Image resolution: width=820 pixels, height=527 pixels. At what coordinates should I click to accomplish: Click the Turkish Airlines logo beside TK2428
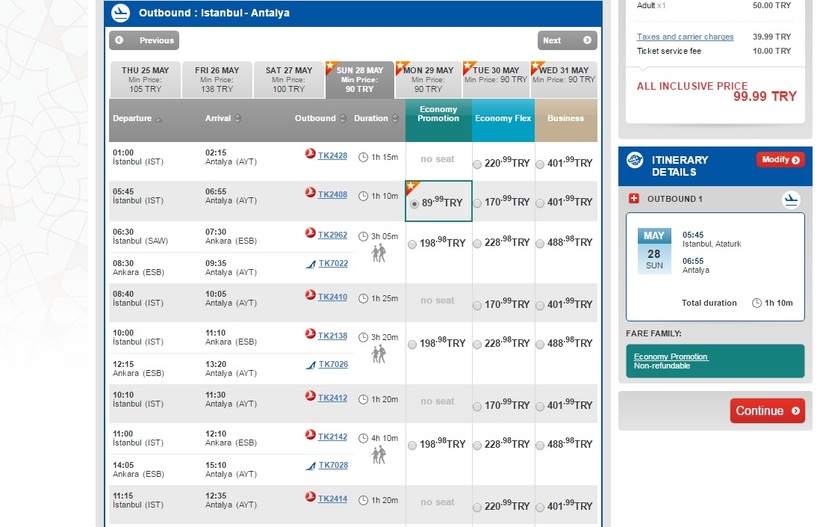[x=310, y=154]
